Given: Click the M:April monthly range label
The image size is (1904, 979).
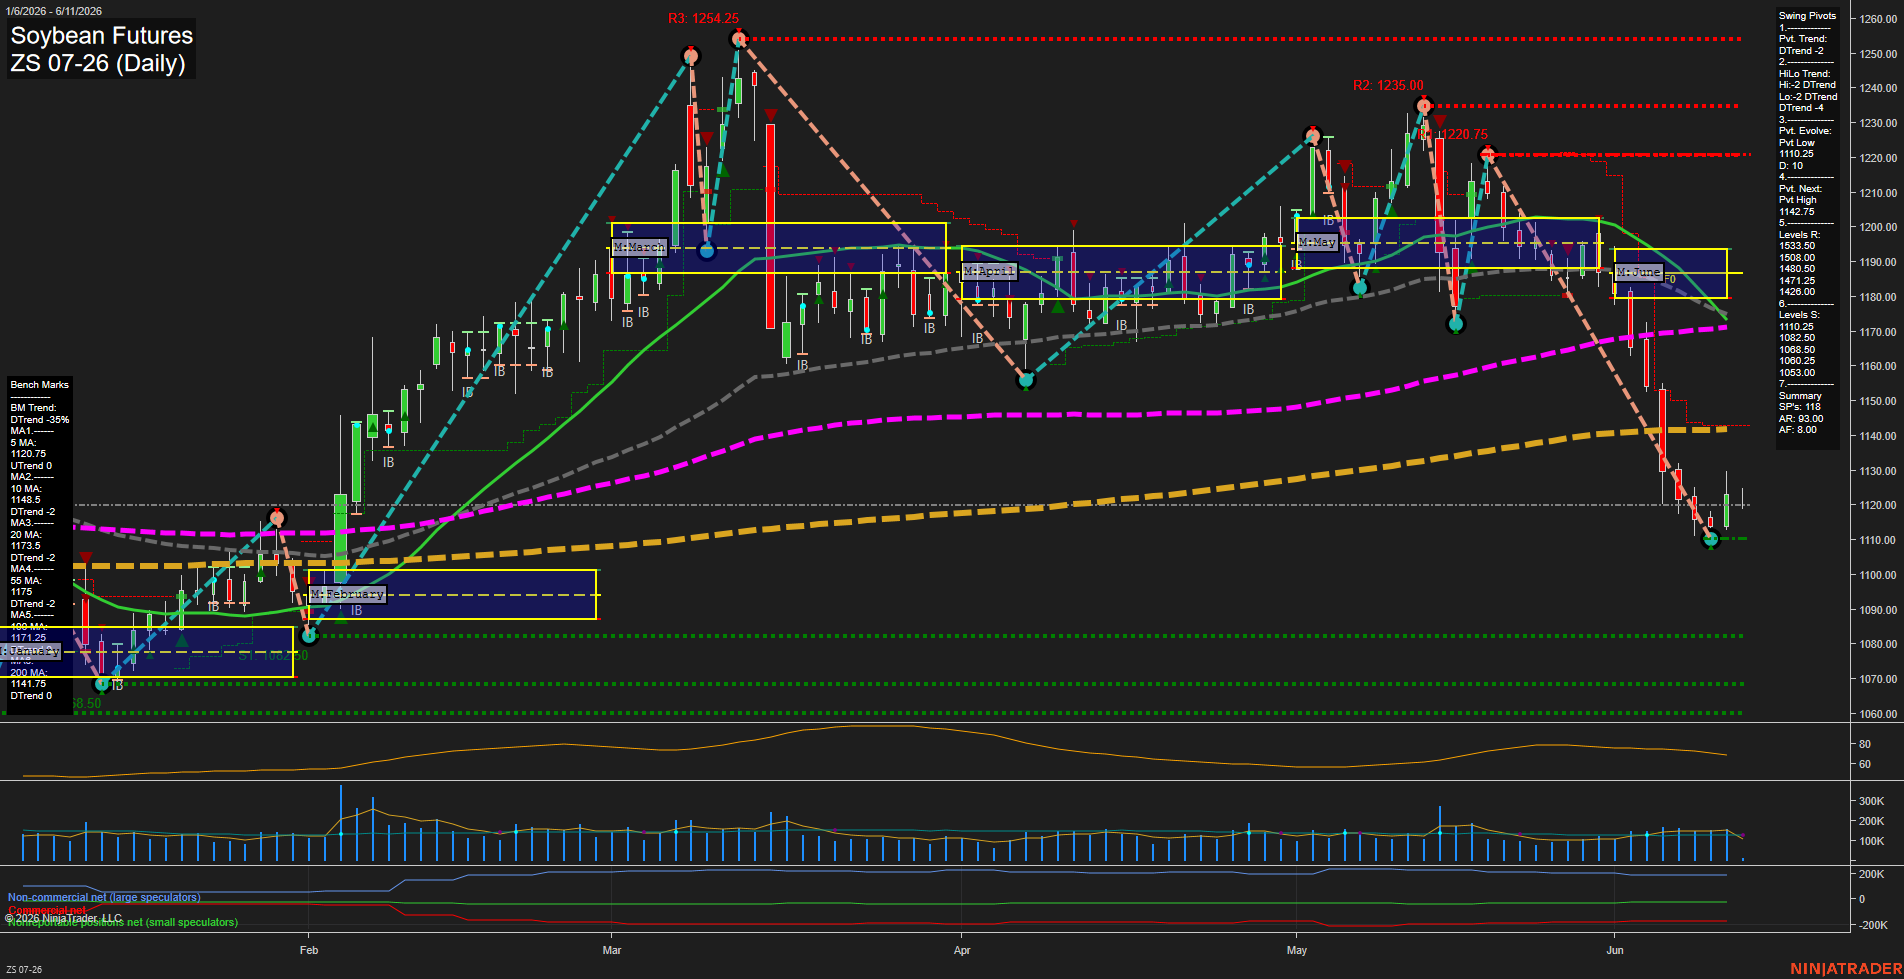Looking at the screenshot, I should [989, 271].
